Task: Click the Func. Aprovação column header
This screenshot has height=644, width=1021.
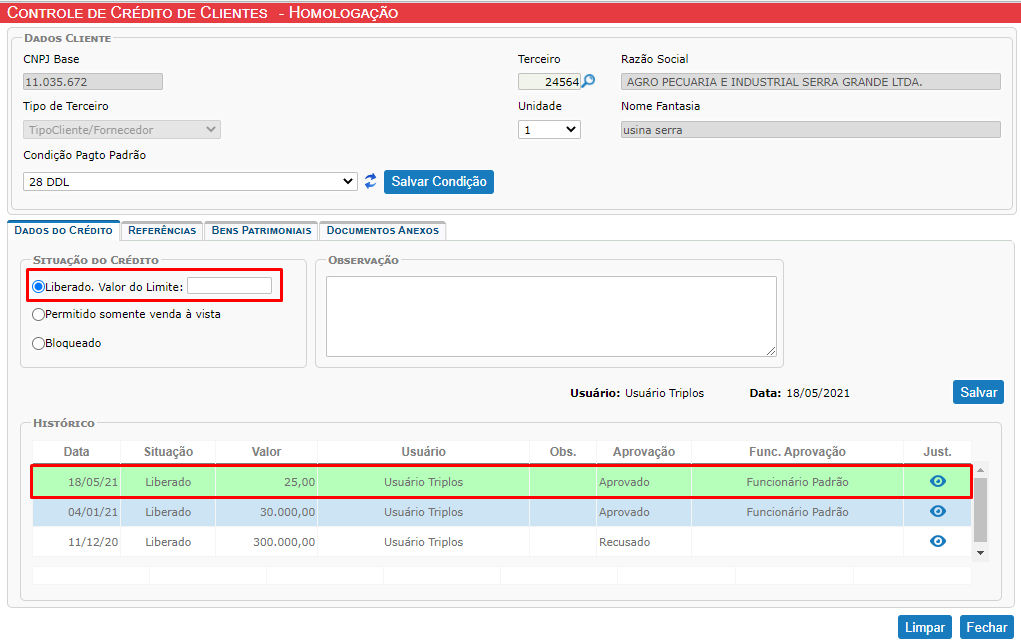Action: pos(797,452)
